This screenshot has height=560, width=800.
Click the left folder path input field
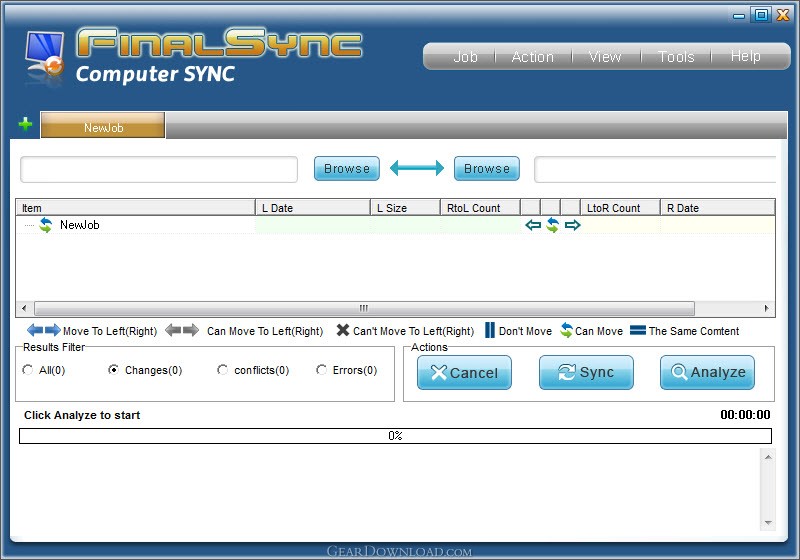point(159,169)
